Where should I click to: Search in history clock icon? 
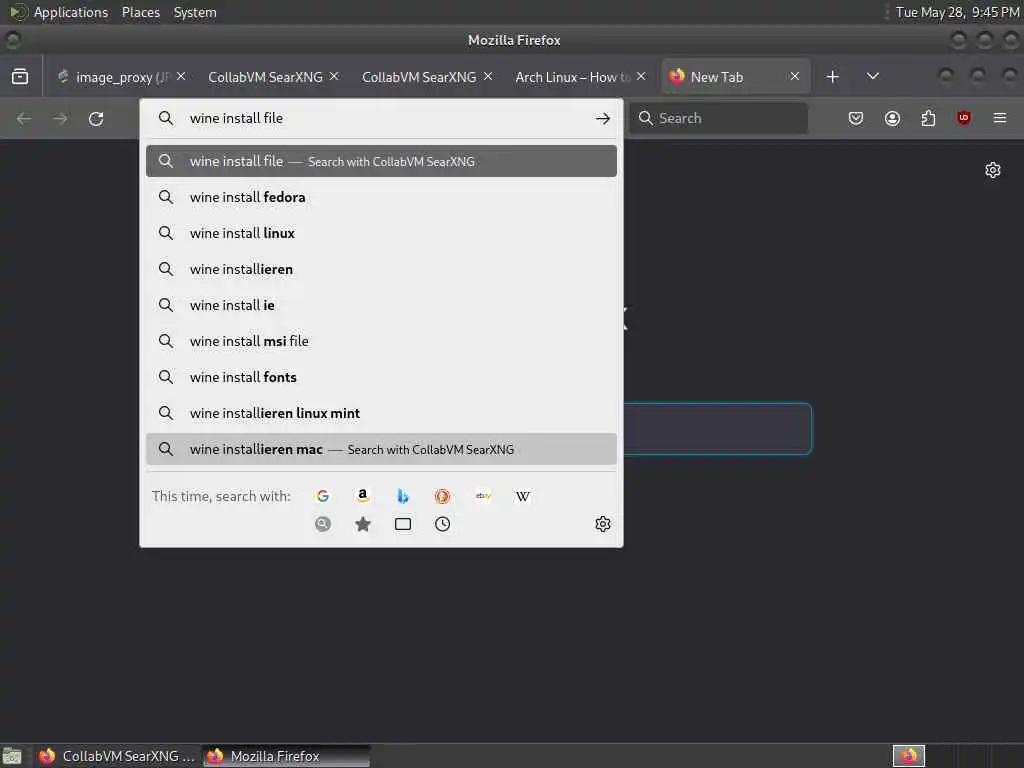coord(442,524)
